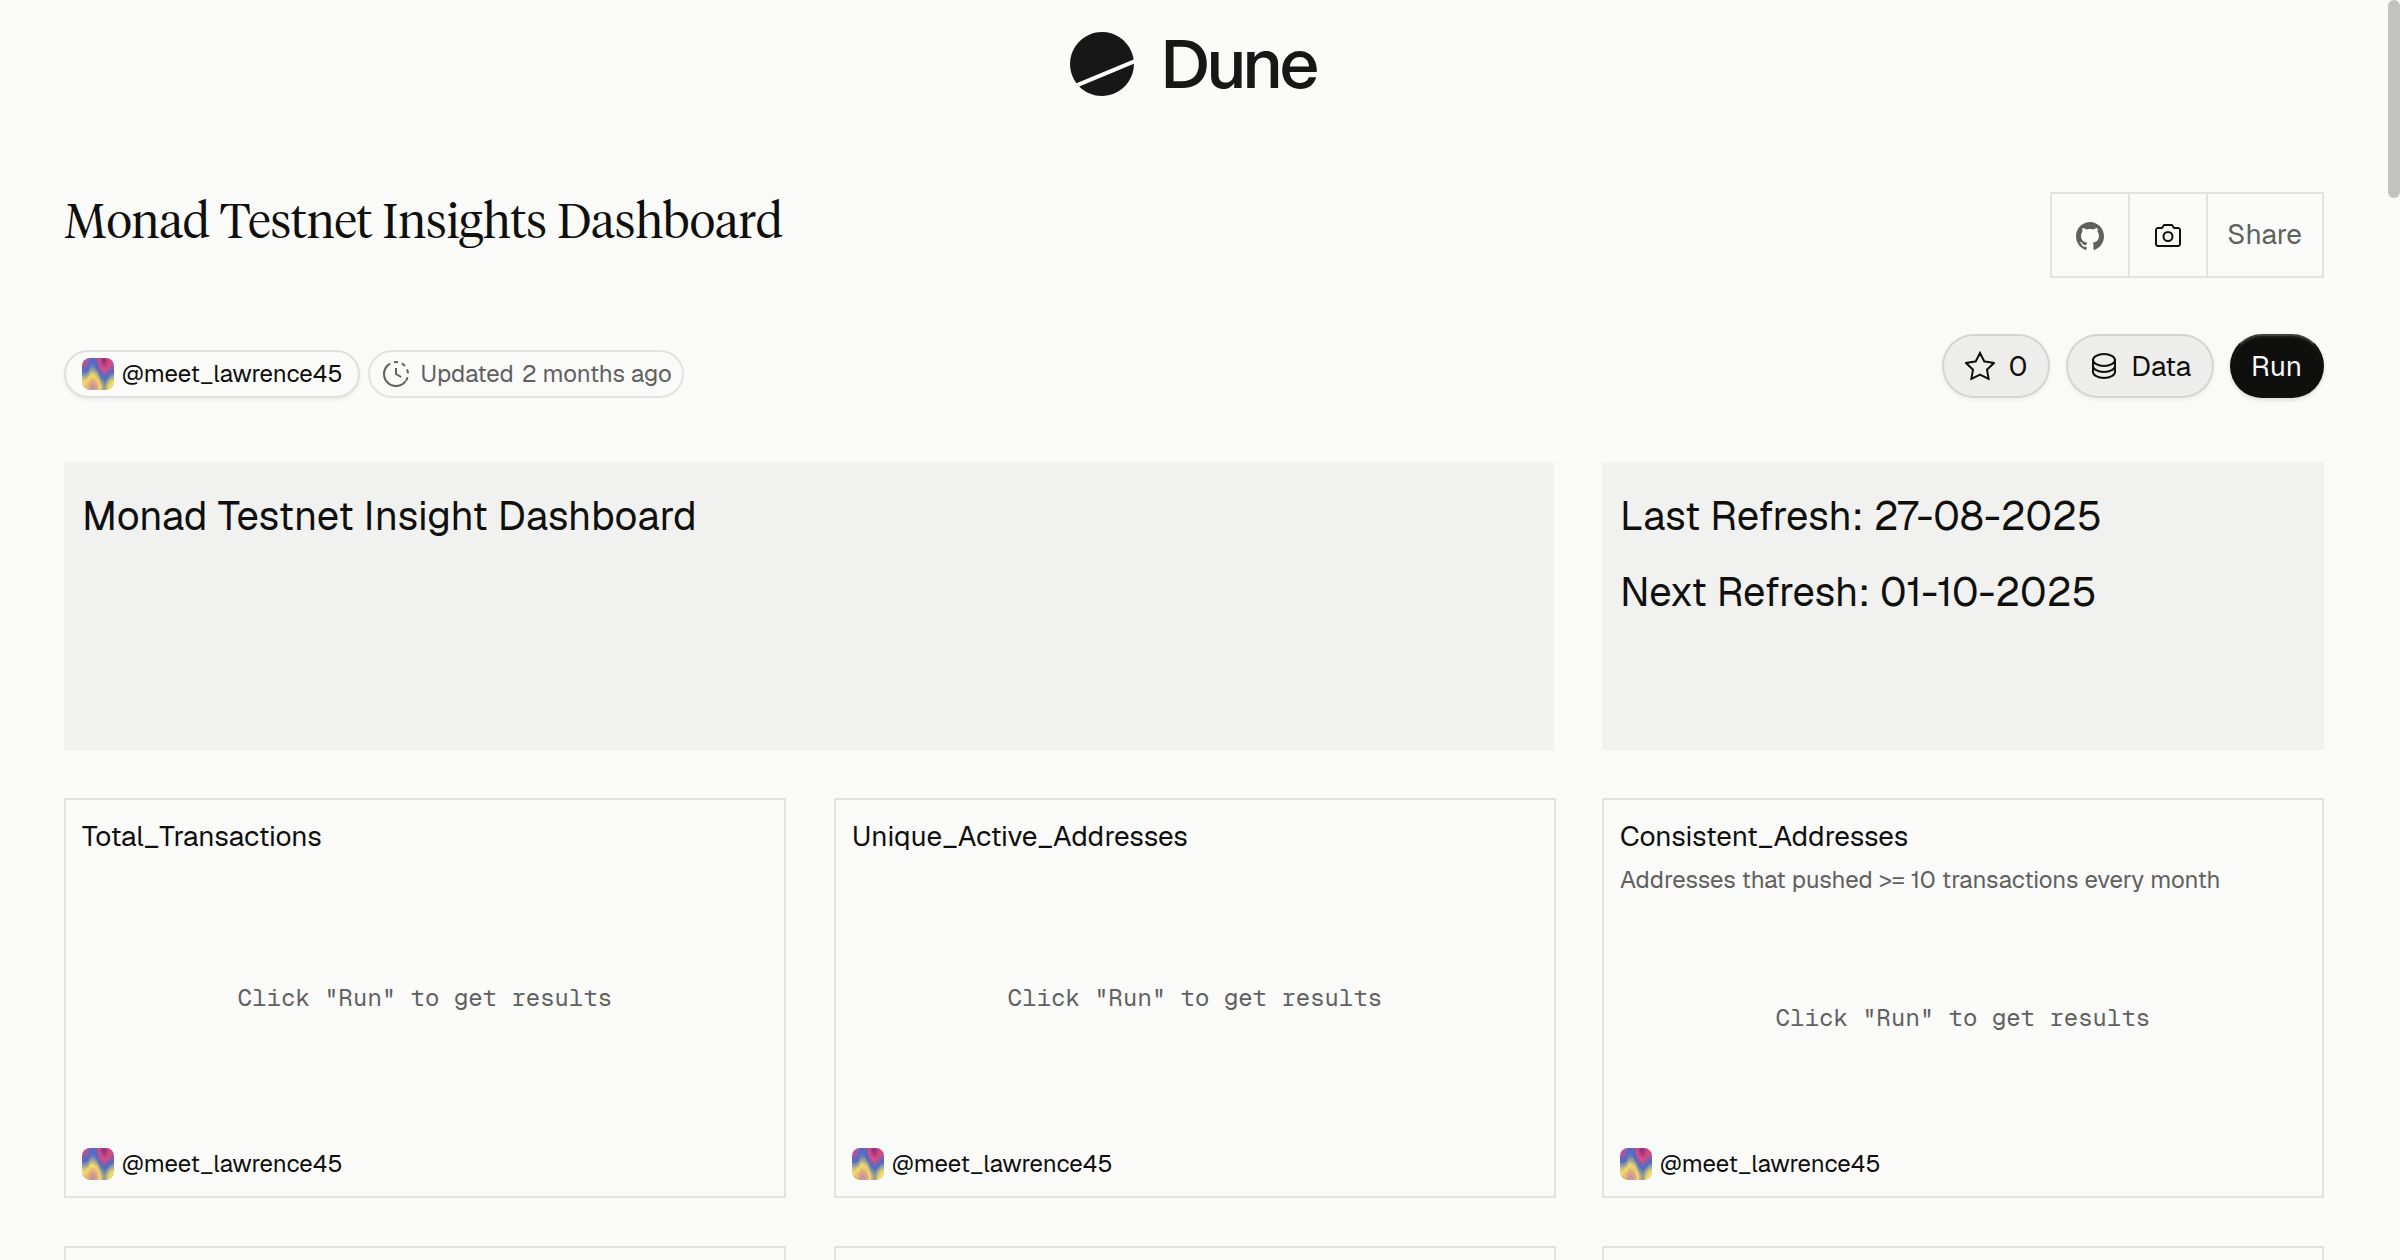Screen dimensions: 2400x1260
Task: Open the Data button
Action: [x=2140, y=366]
